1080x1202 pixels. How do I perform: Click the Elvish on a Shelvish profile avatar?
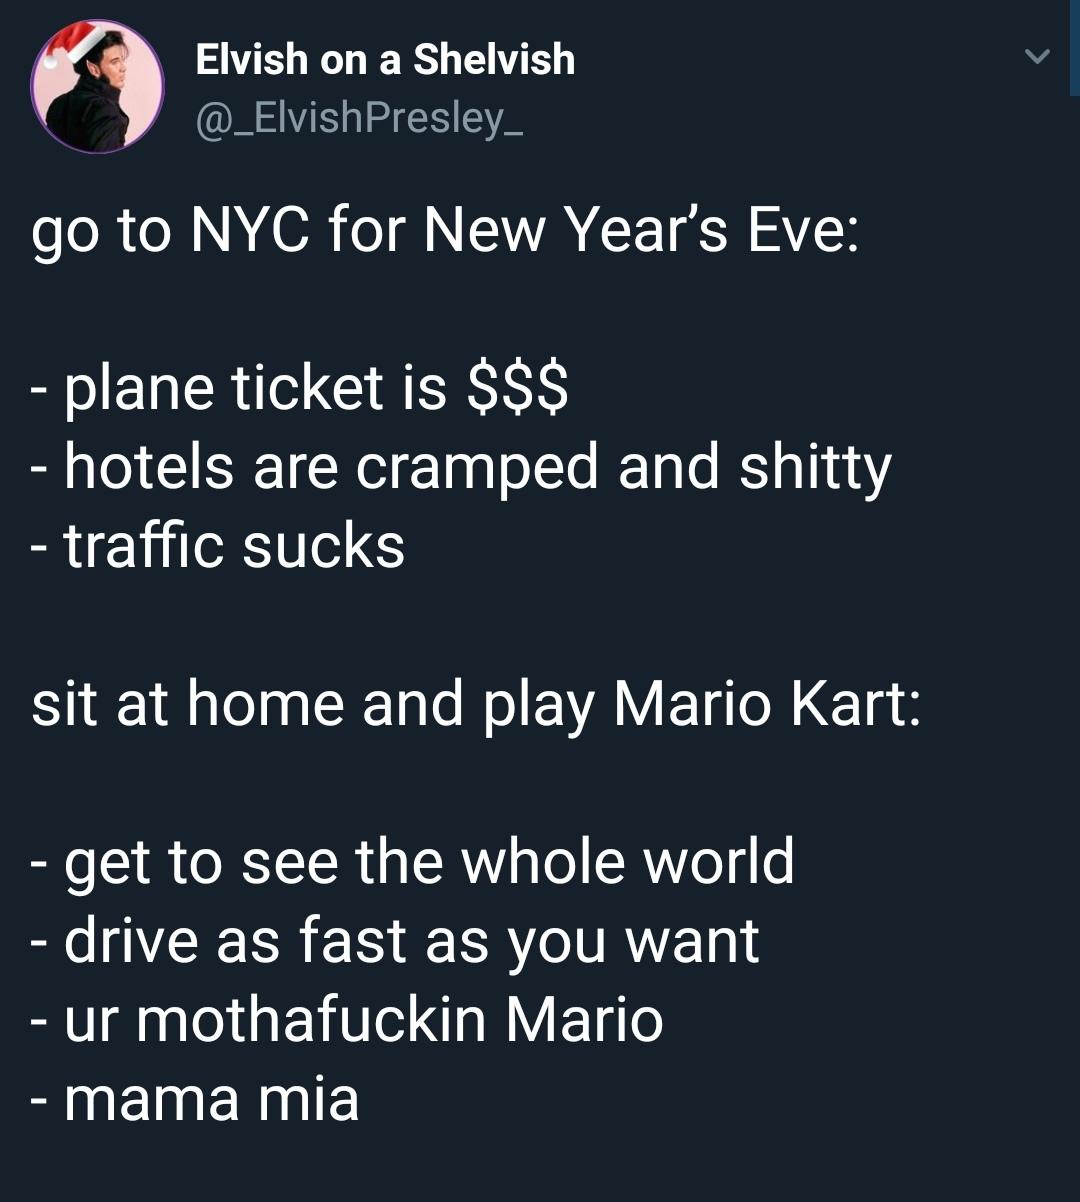(97, 88)
